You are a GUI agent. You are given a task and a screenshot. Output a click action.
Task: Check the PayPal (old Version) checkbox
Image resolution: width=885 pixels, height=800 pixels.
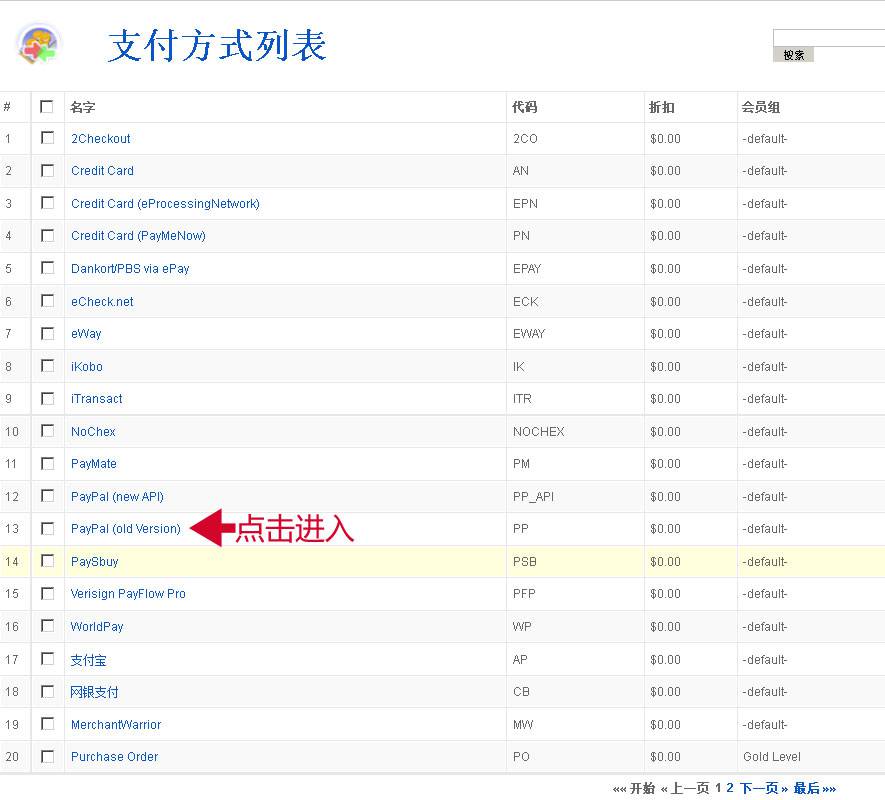click(46, 528)
